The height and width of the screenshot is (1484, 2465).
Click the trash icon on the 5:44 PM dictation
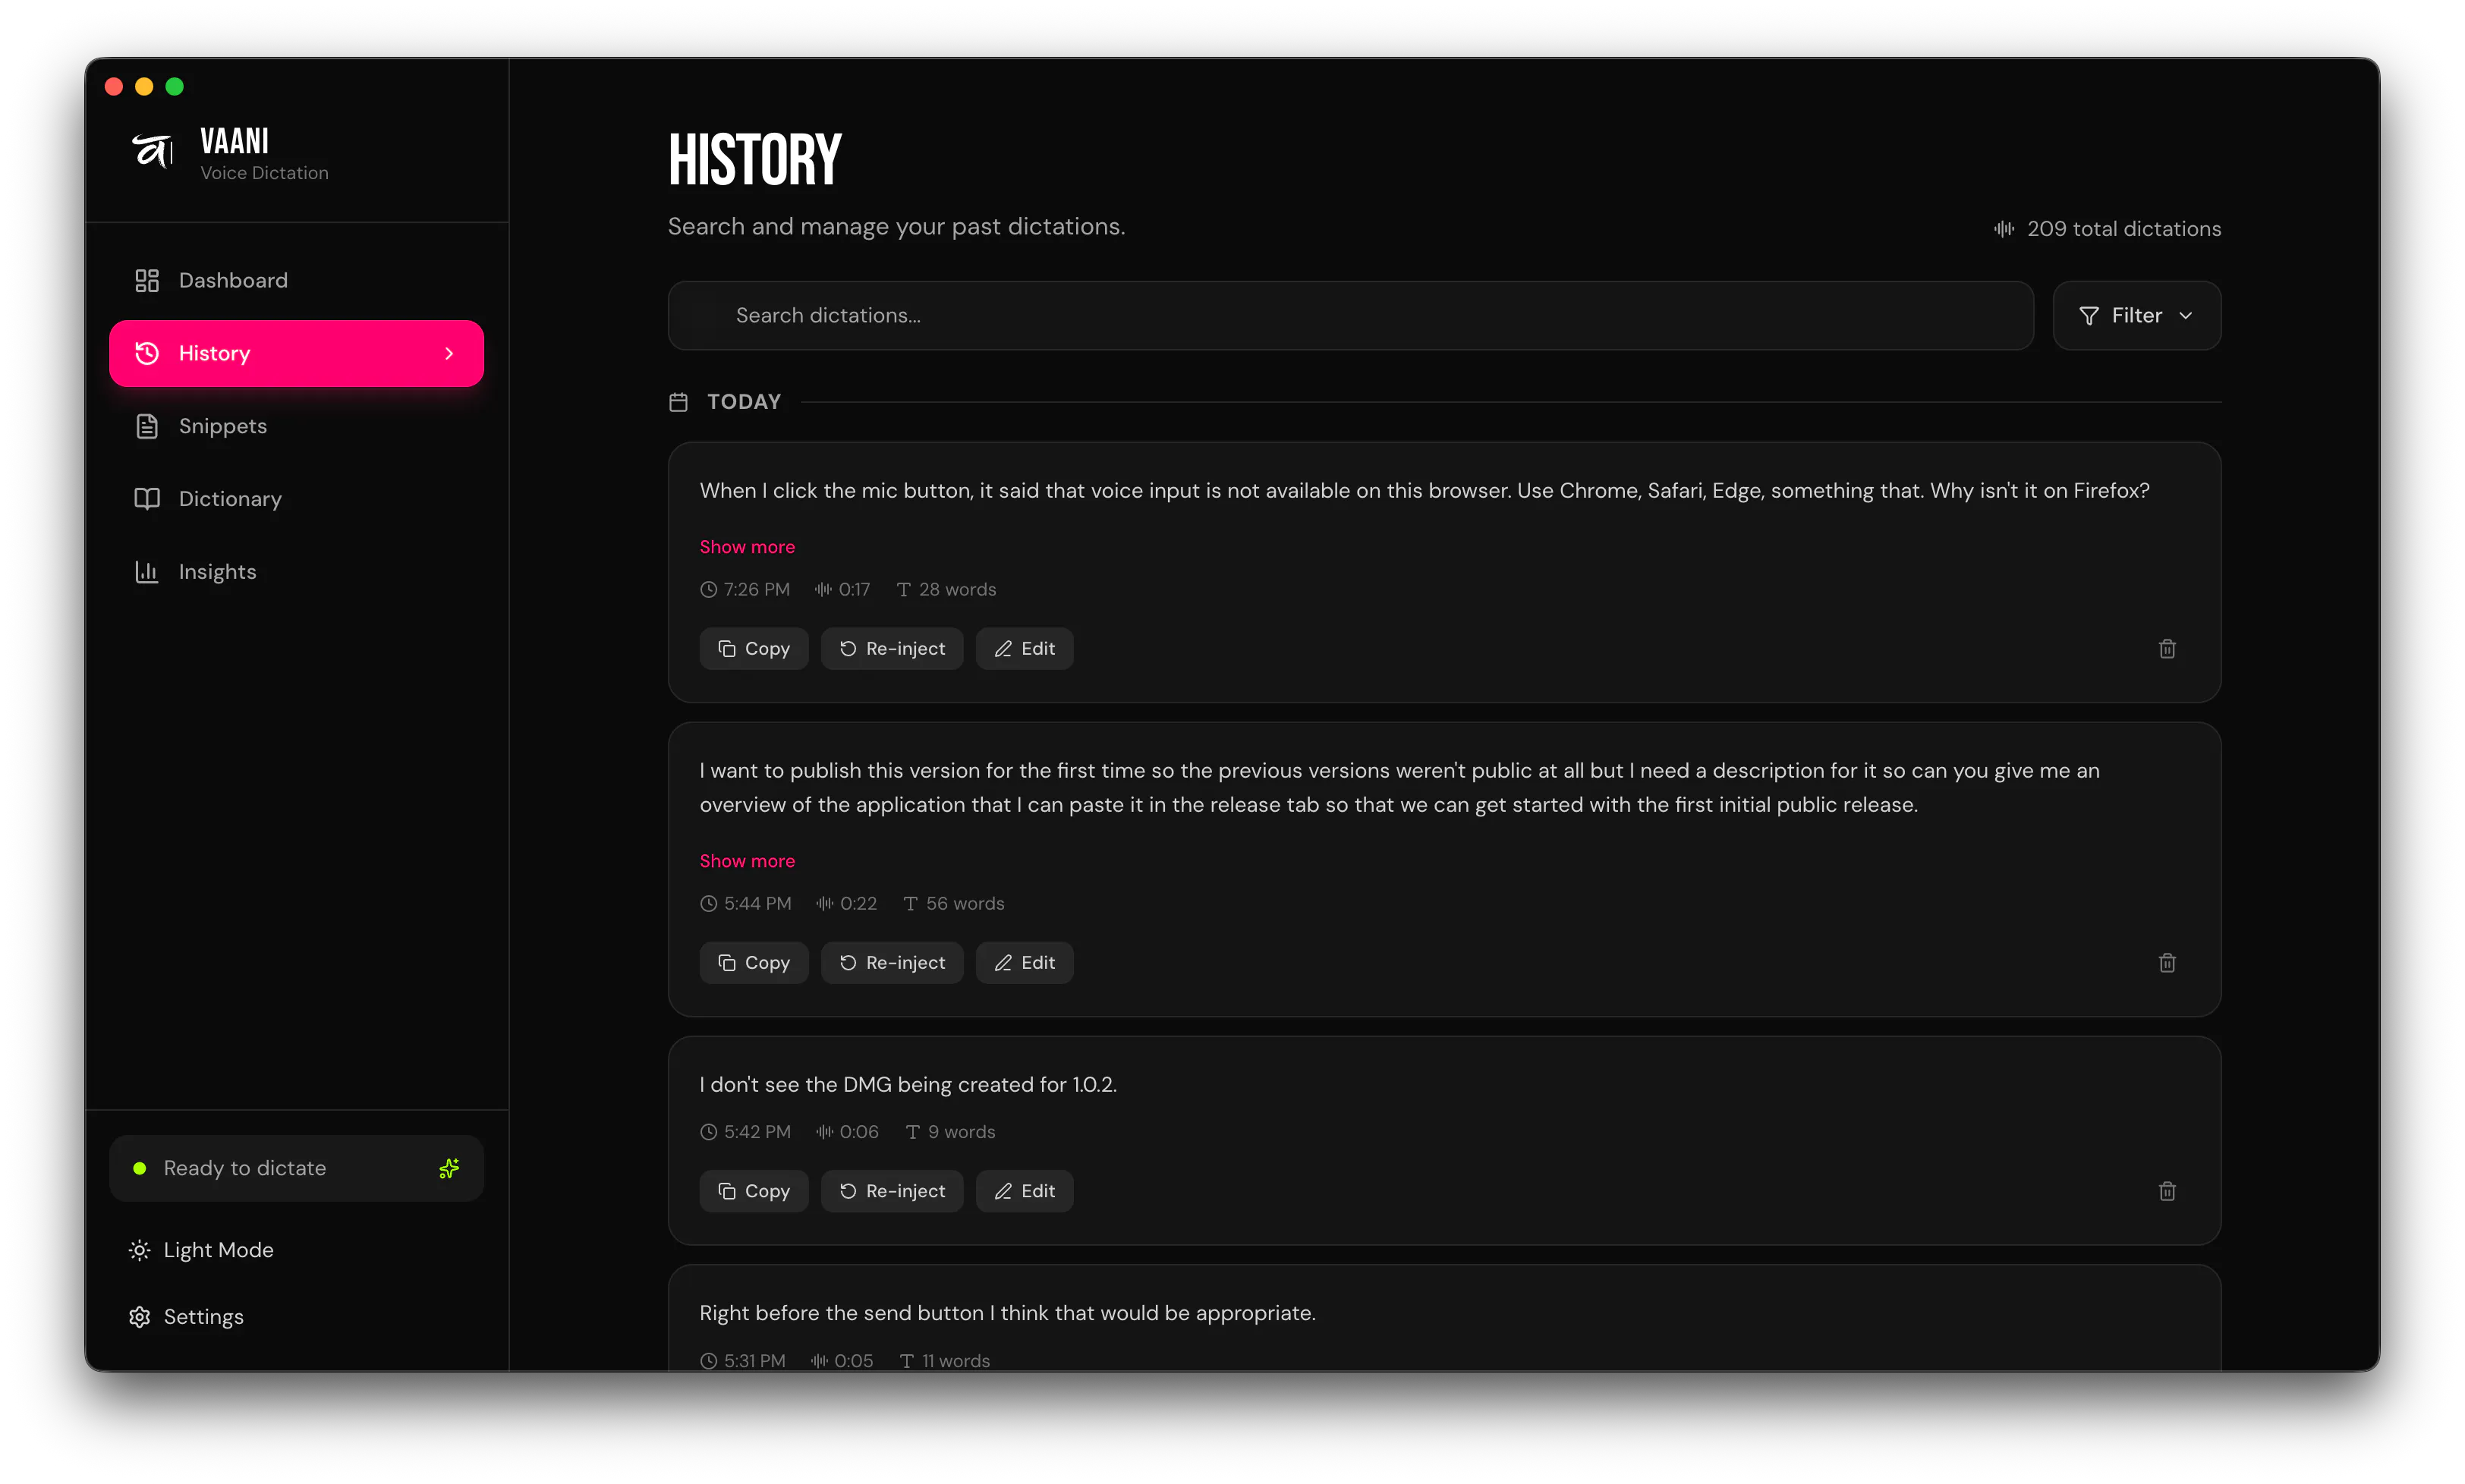2166,962
